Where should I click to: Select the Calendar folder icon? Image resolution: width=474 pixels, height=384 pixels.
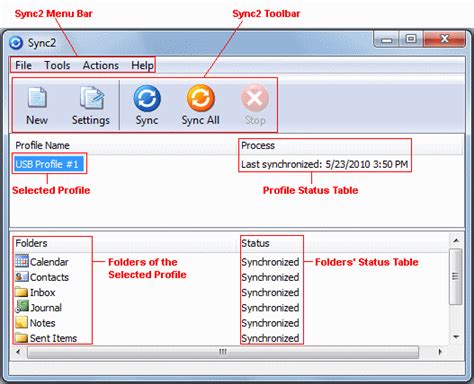pos(22,261)
